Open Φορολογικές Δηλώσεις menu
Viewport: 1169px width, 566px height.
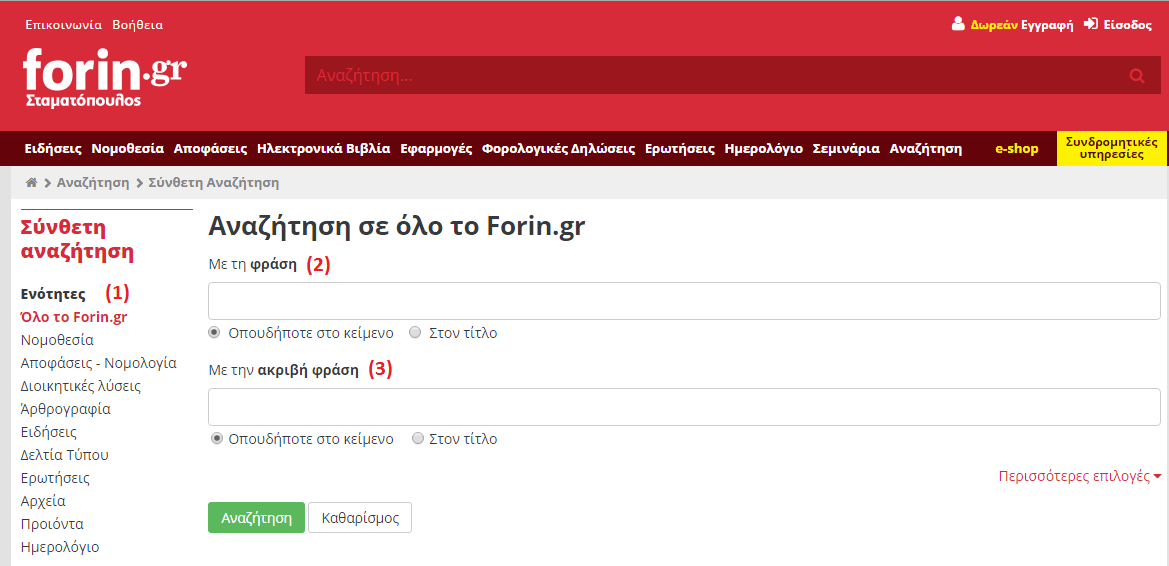pos(559,148)
